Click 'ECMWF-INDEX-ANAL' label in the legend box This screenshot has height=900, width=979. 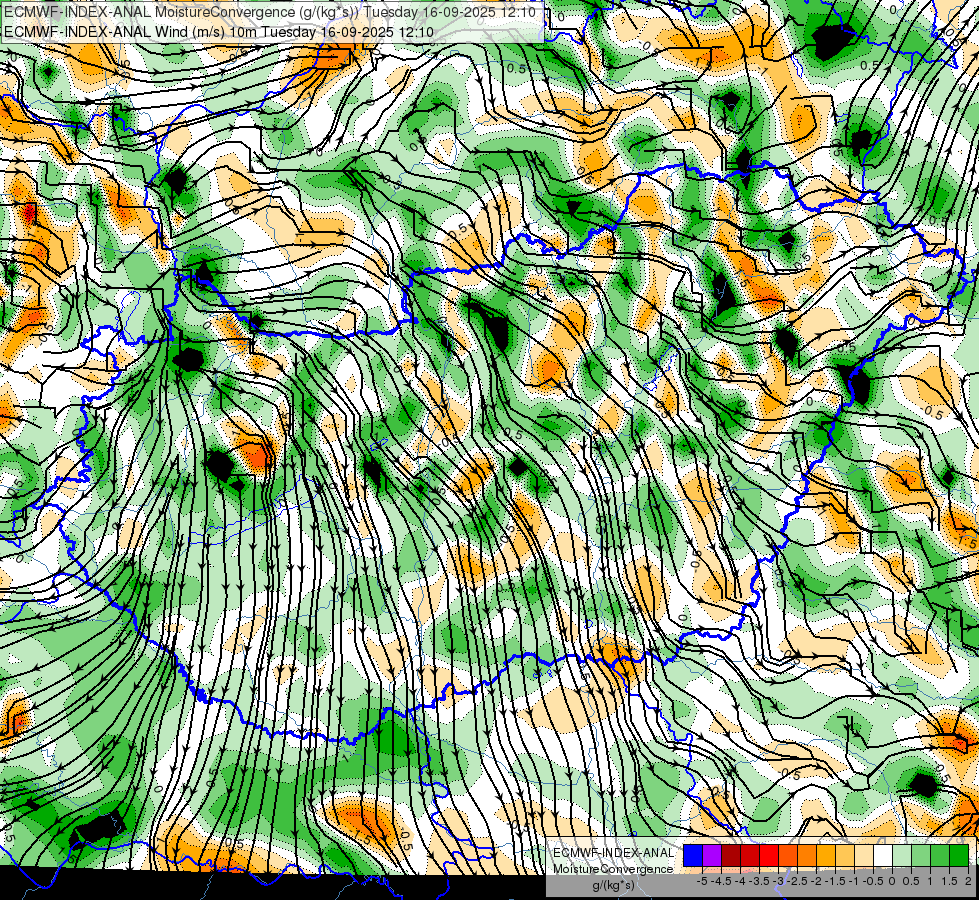[x=614, y=853]
